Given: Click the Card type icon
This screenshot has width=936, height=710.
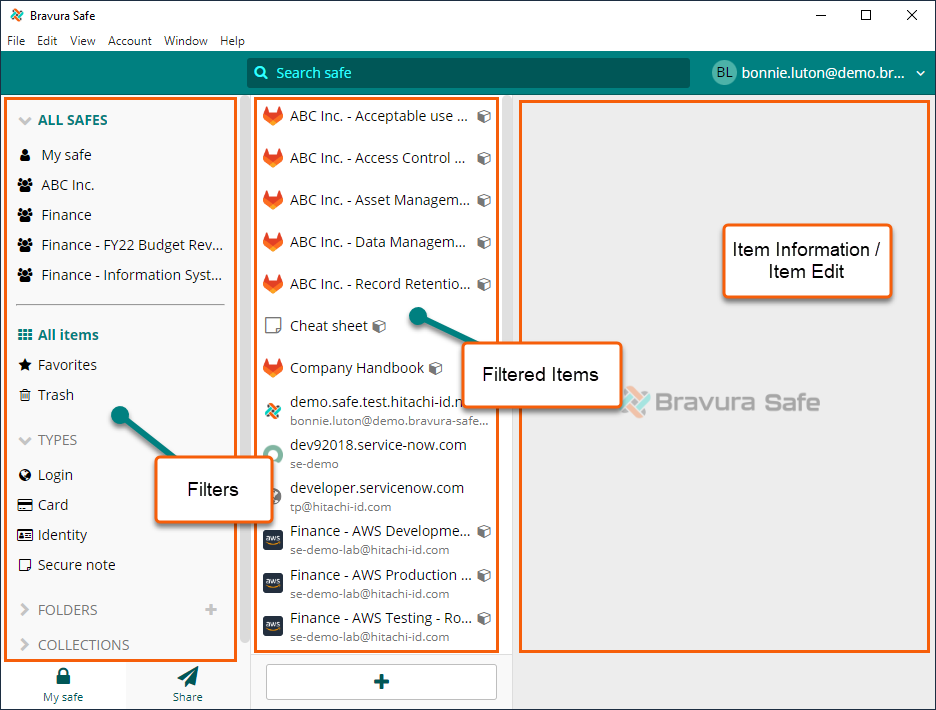Looking at the screenshot, I should coord(24,505).
